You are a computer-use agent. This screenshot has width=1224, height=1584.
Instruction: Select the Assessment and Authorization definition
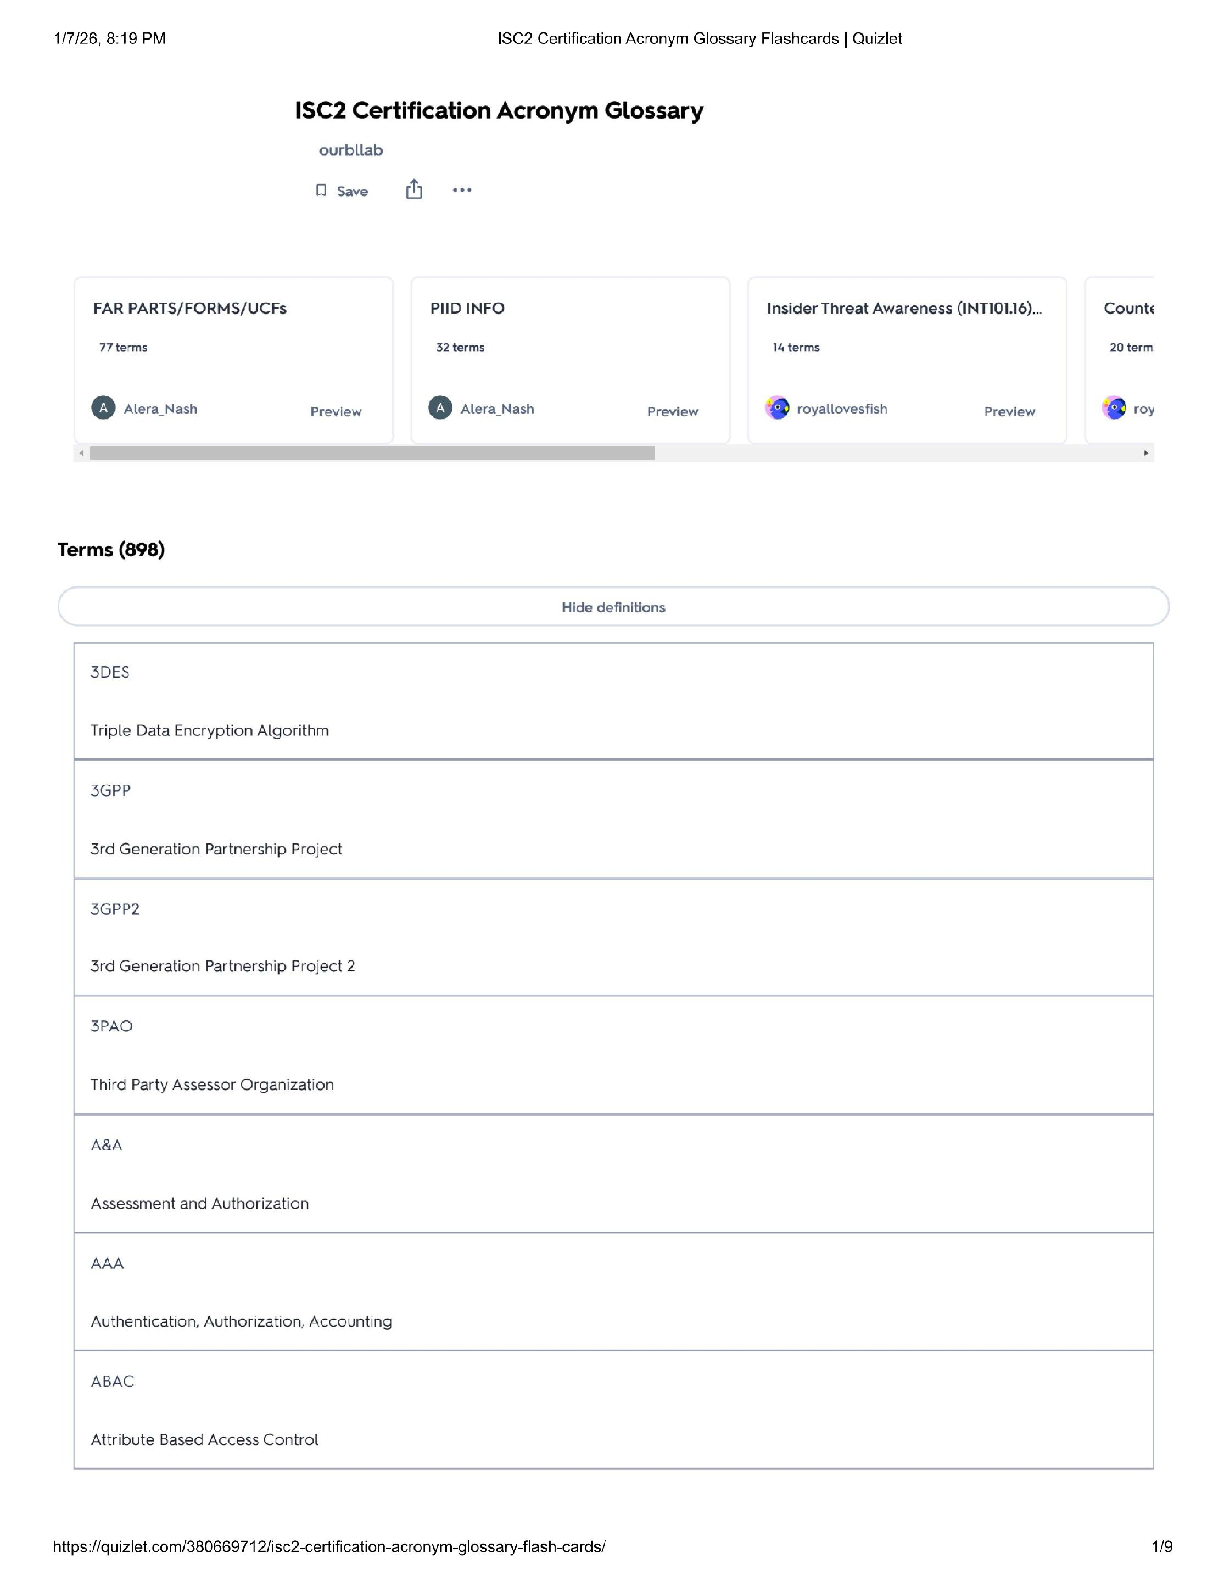point(200,1204)
